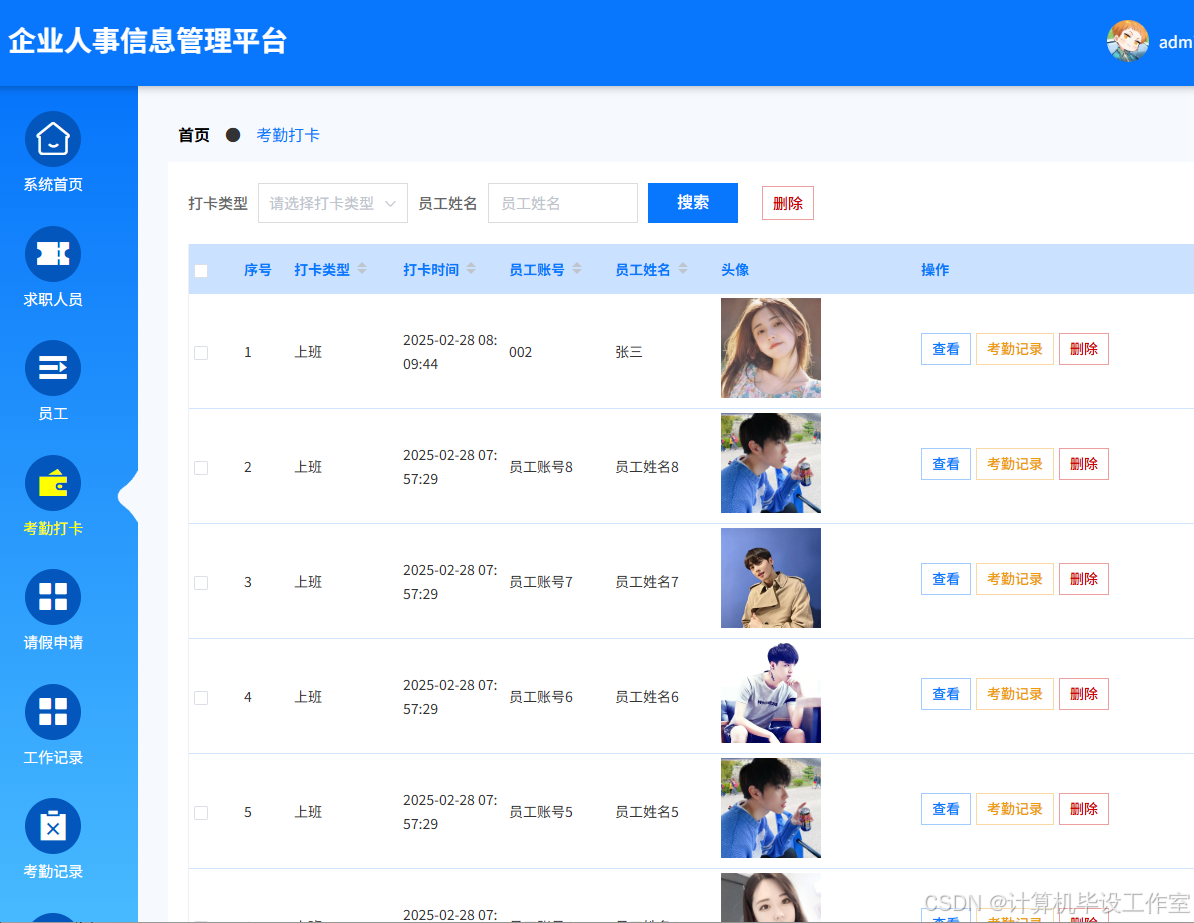Viewport: 1194px width, 923px height.
Task: Go to 请假申请 menu label
Action: [53, 643]
